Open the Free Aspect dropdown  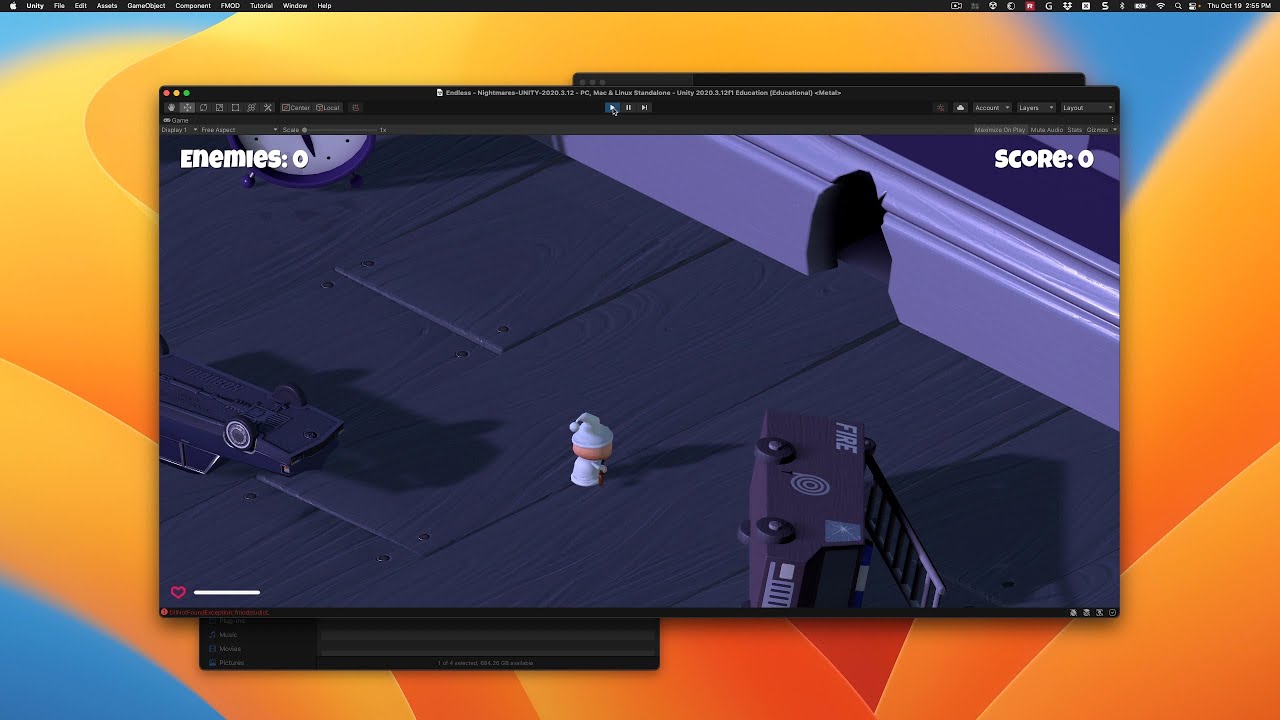(239, 130)
